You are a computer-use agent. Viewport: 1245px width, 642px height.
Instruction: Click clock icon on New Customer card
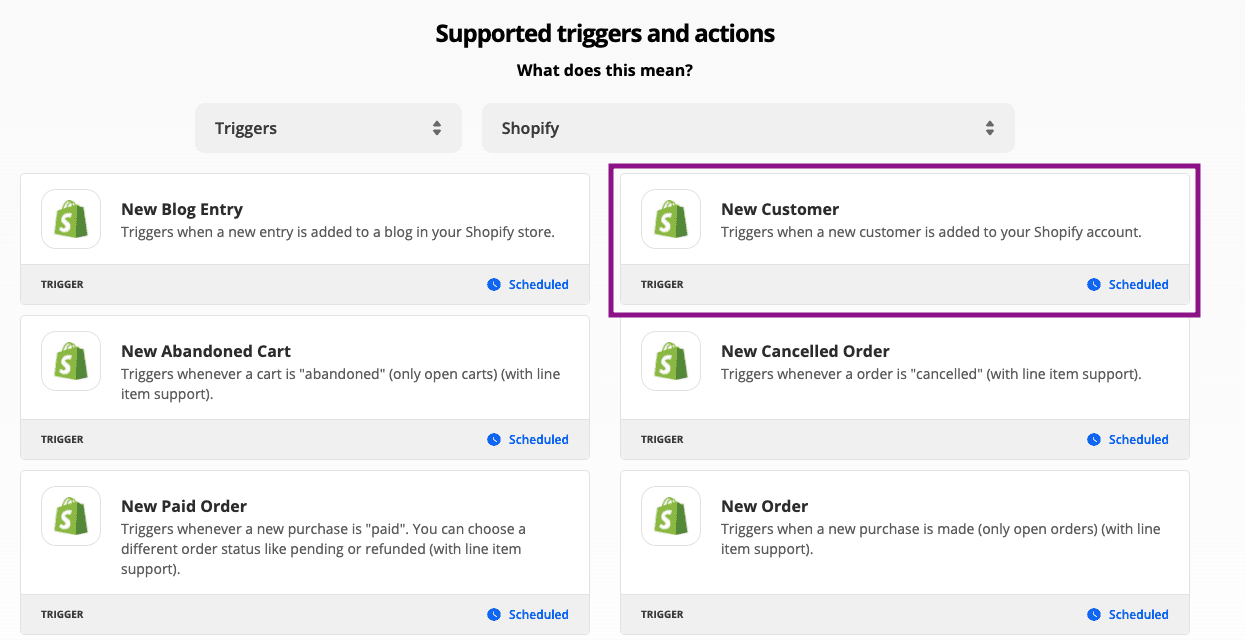(x=1093, y=285)
